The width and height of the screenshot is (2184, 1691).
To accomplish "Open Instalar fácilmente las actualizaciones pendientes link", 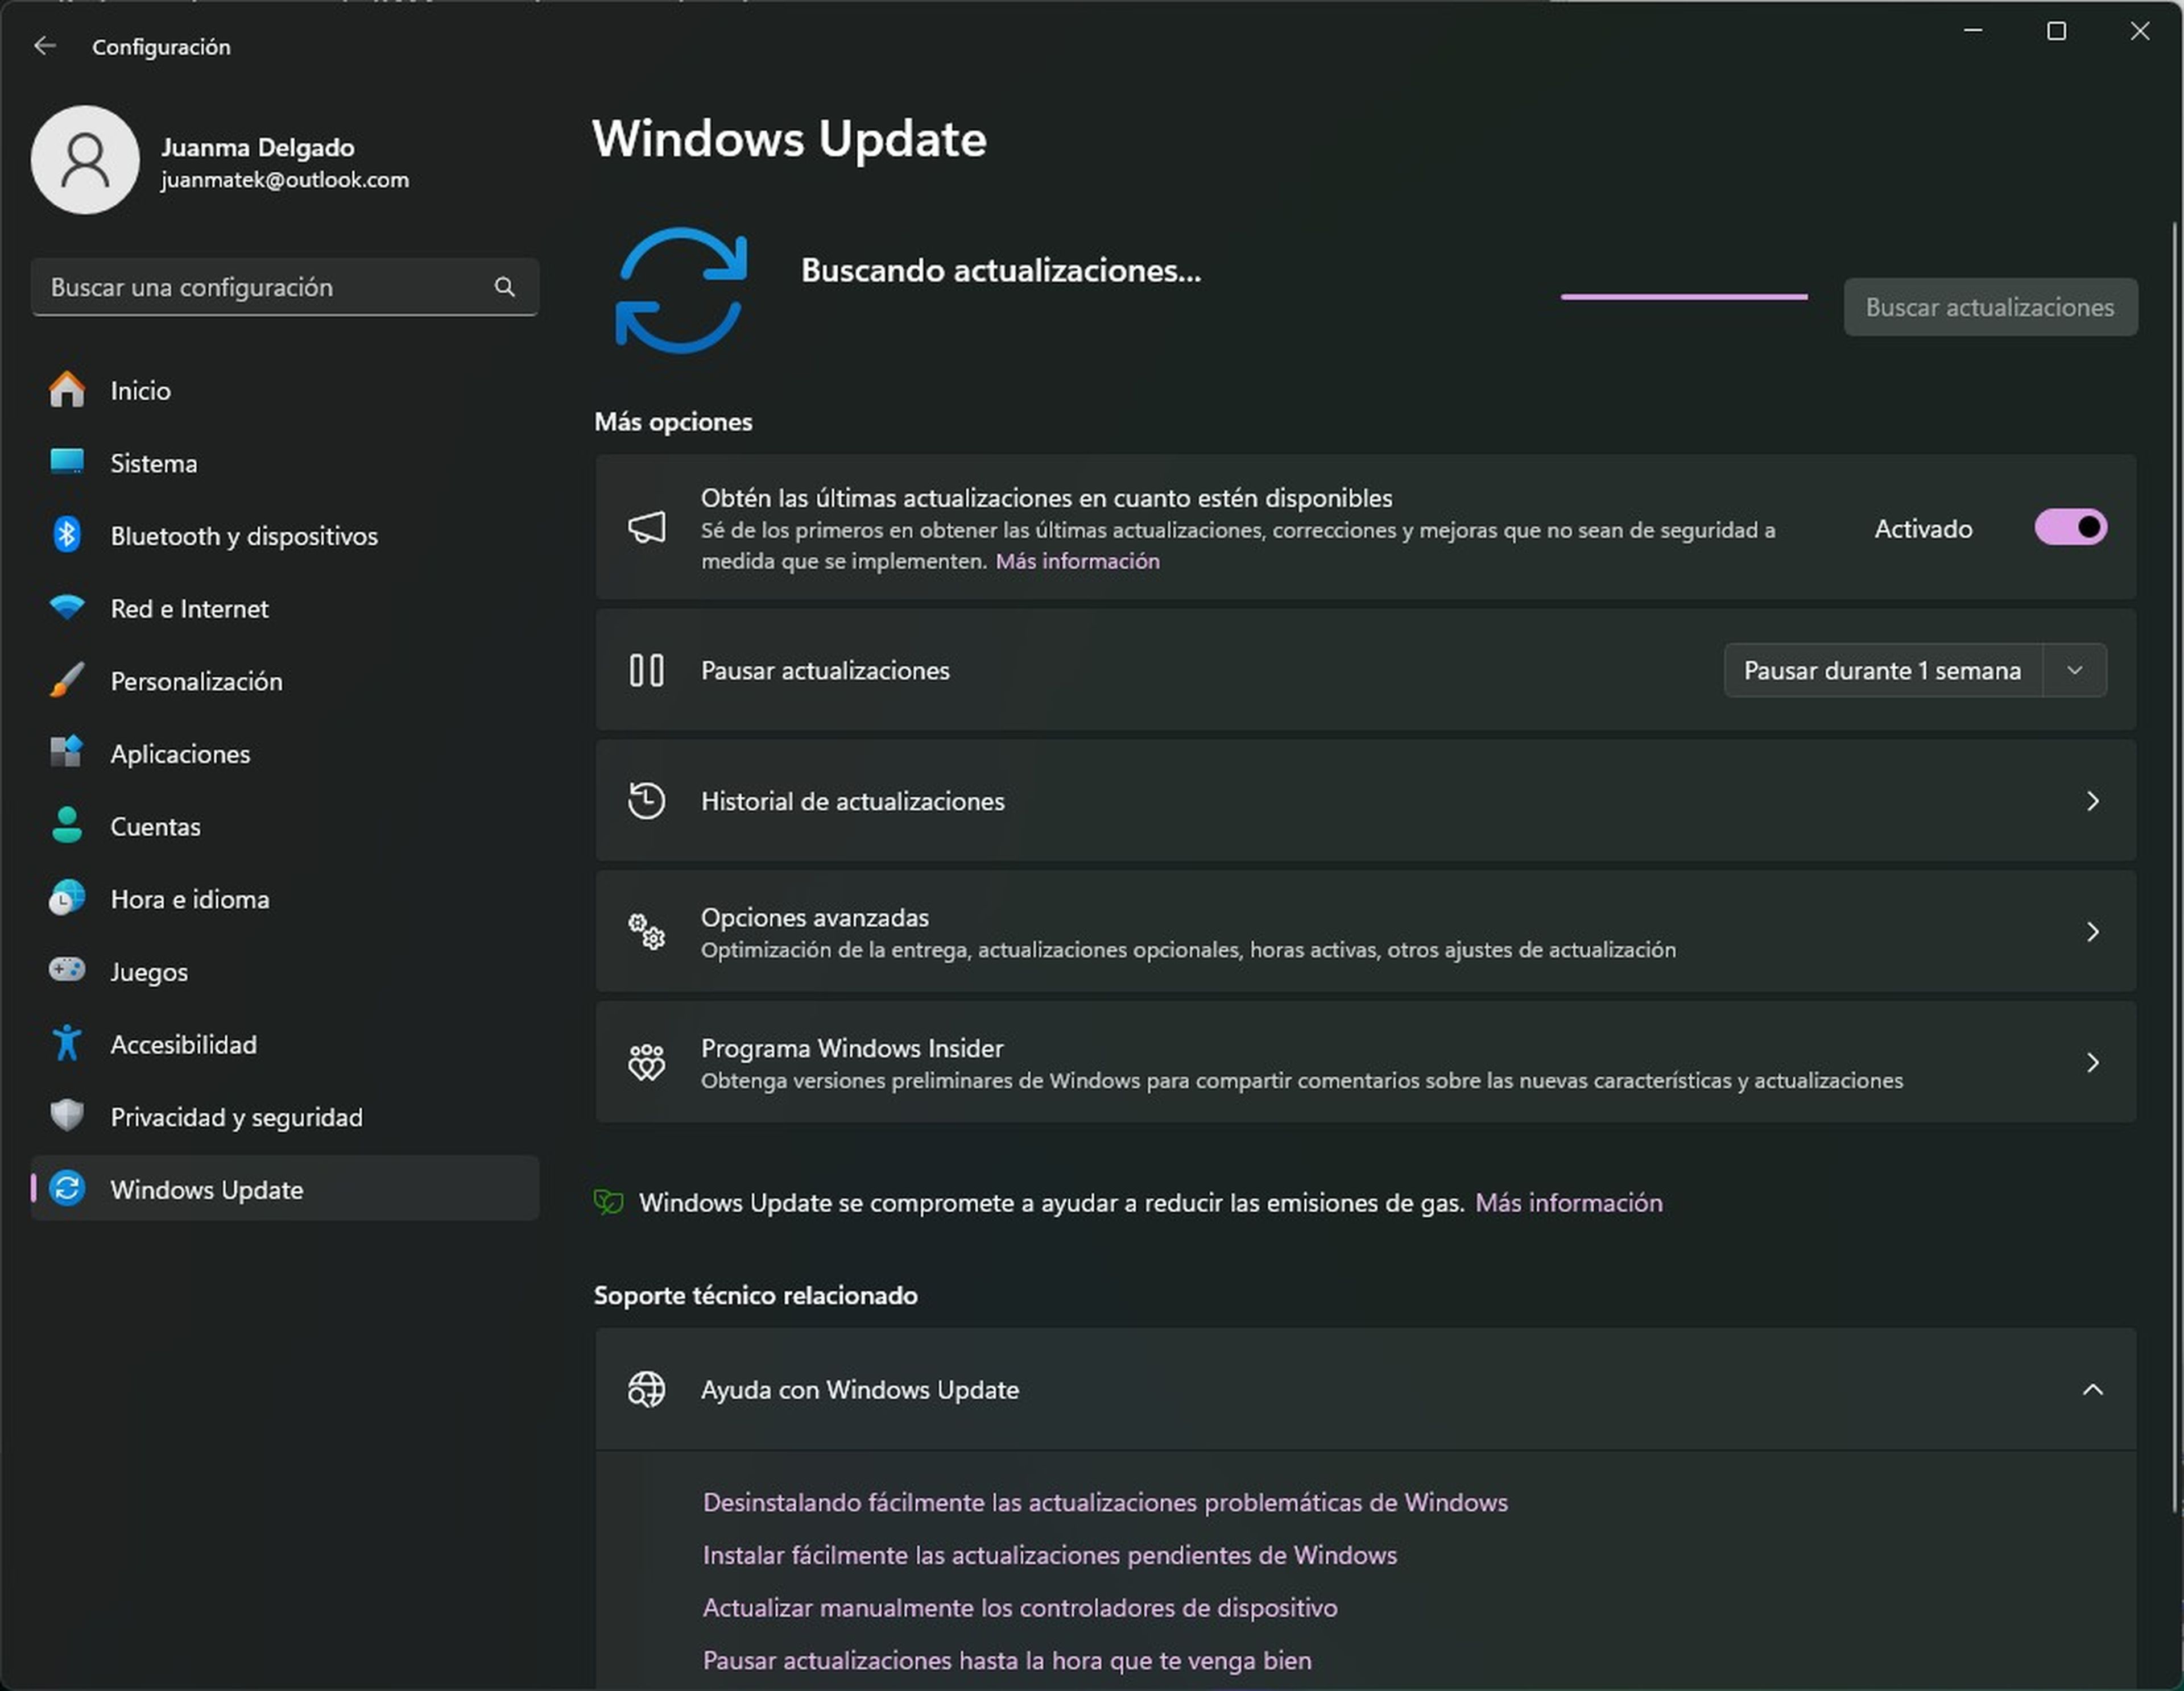I will (x=1050, y=1555).
